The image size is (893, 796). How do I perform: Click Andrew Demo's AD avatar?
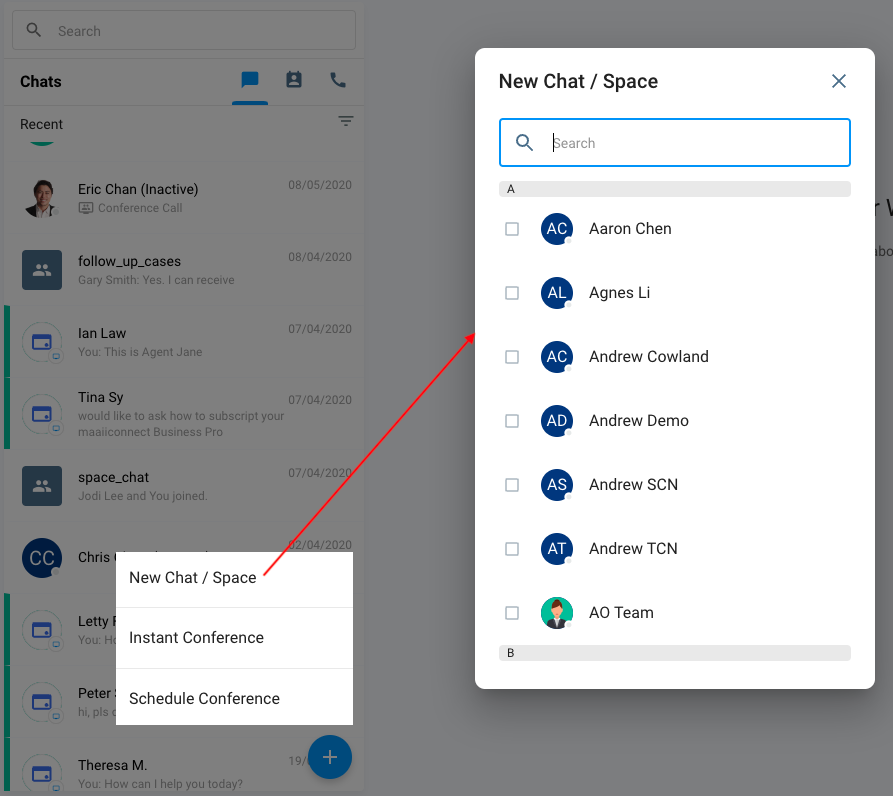pyautogui.click(x=556, y=421)
